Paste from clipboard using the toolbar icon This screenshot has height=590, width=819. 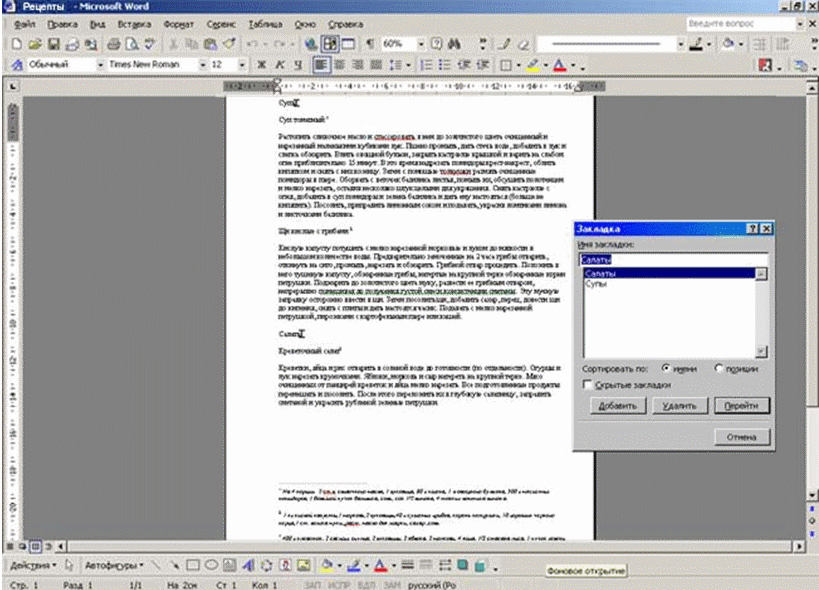point(210,44)
